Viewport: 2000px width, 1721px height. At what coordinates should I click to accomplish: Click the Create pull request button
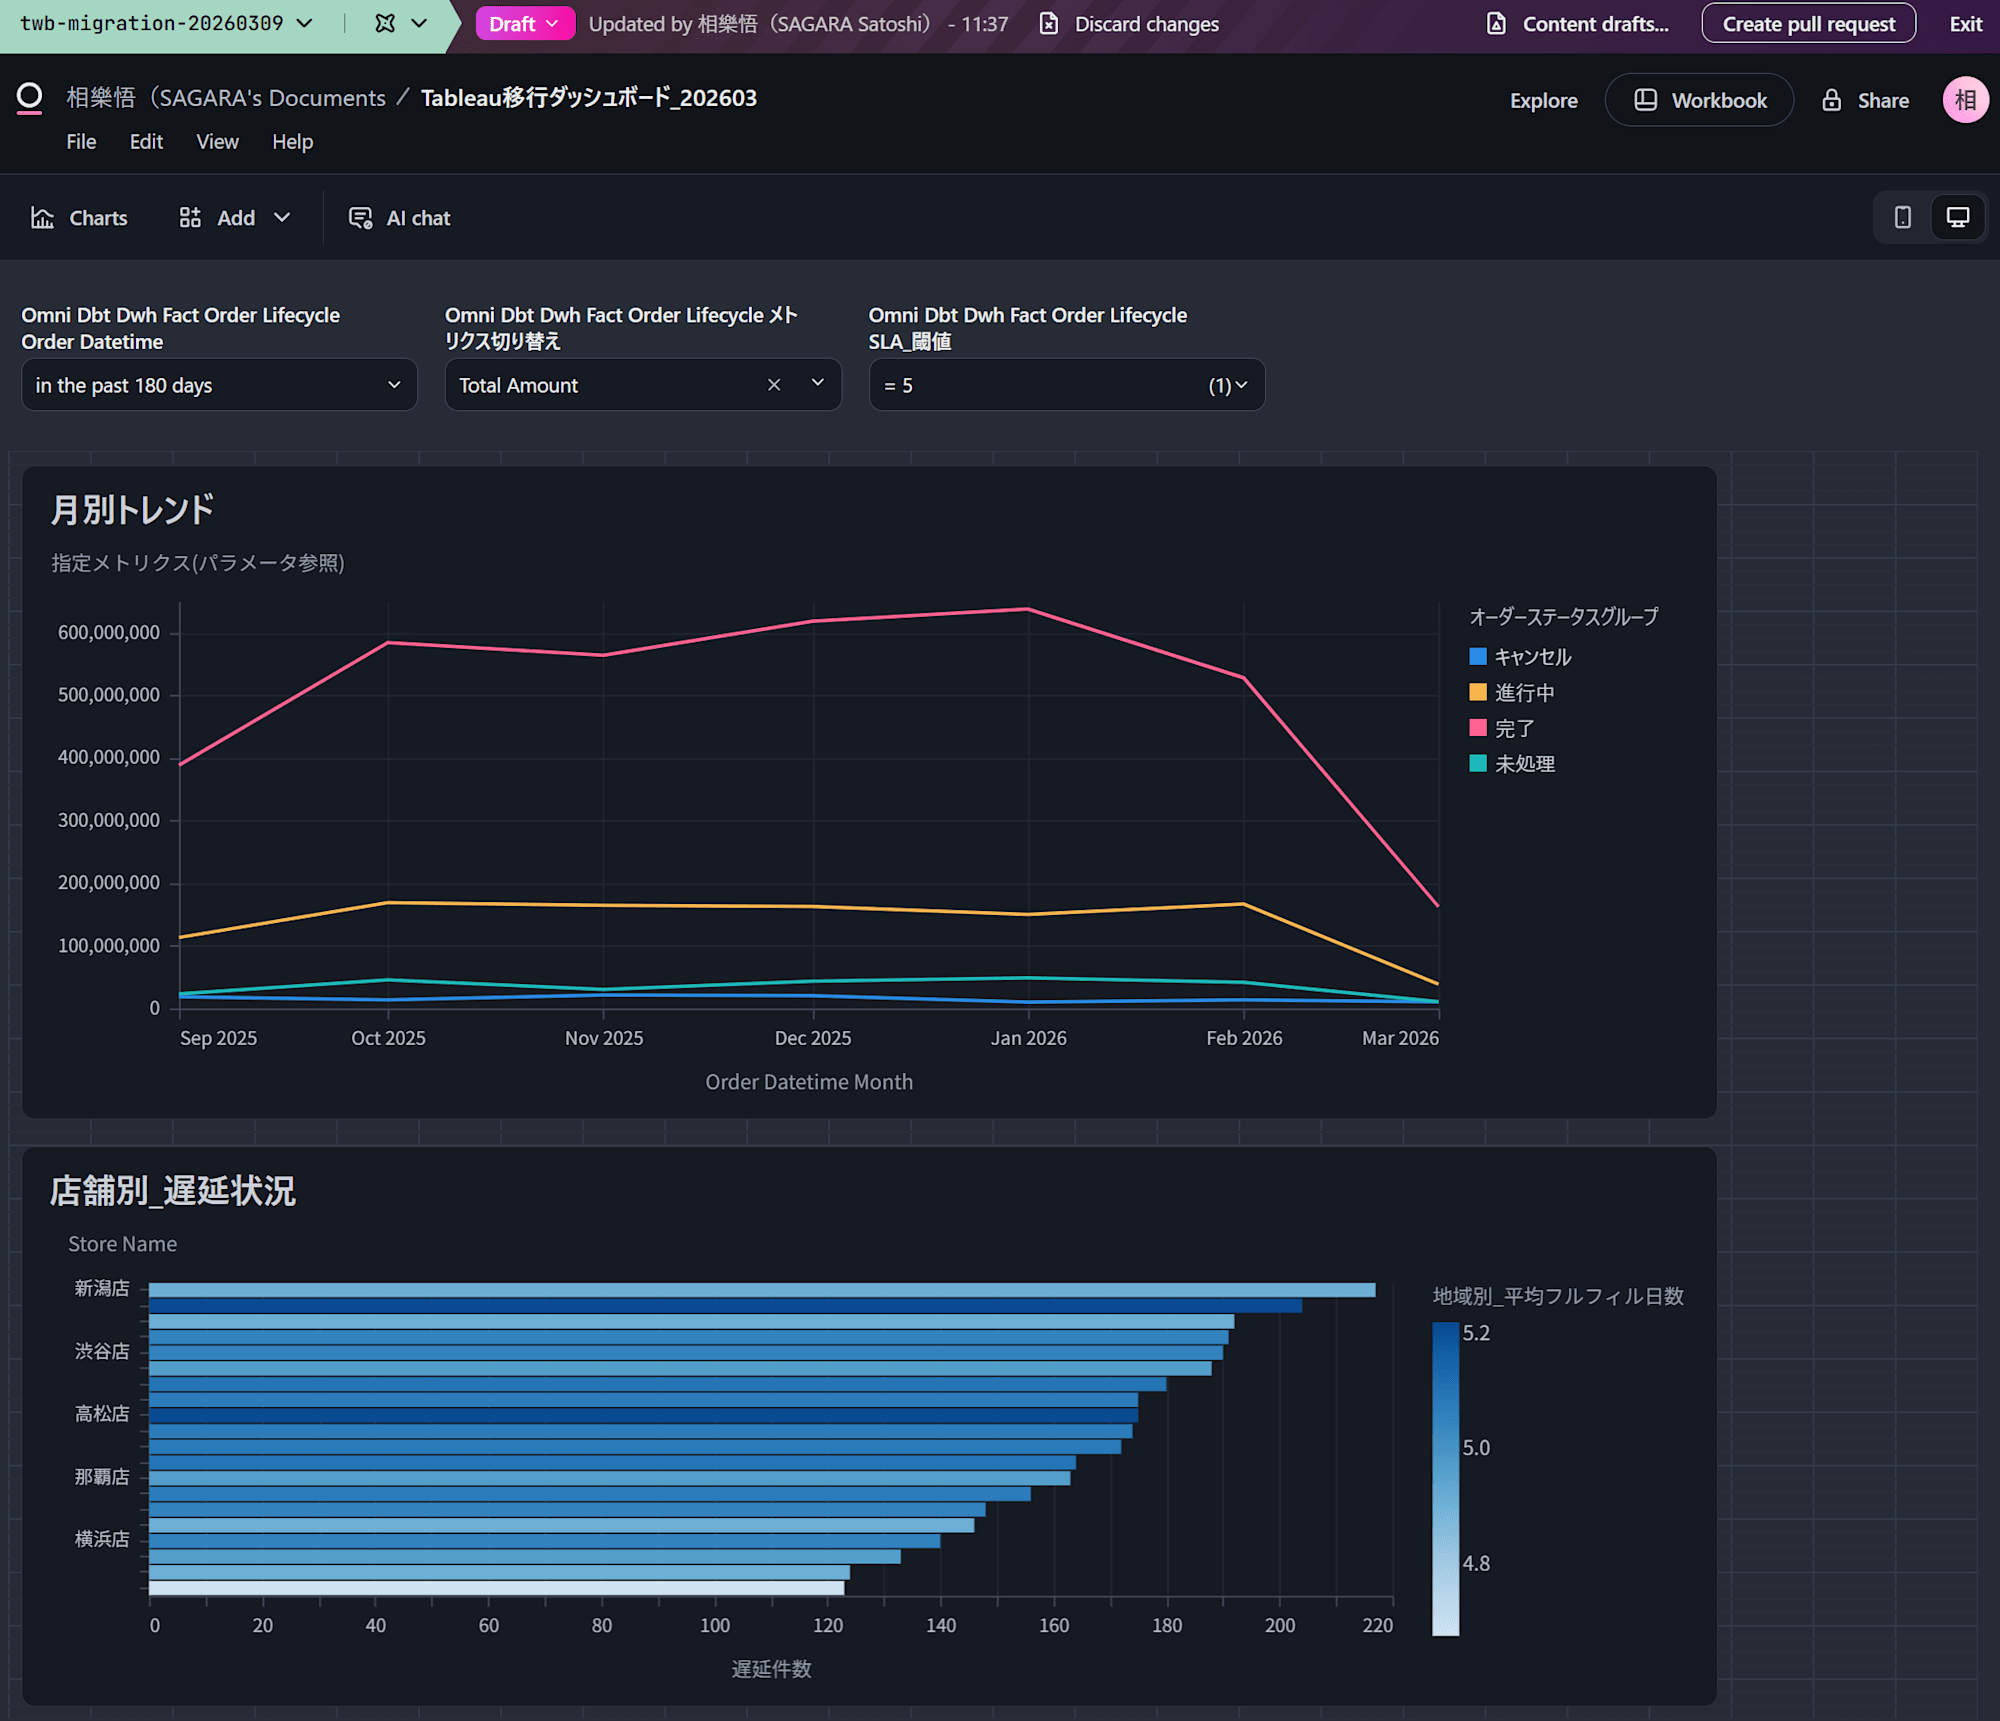coord(1808,24)
